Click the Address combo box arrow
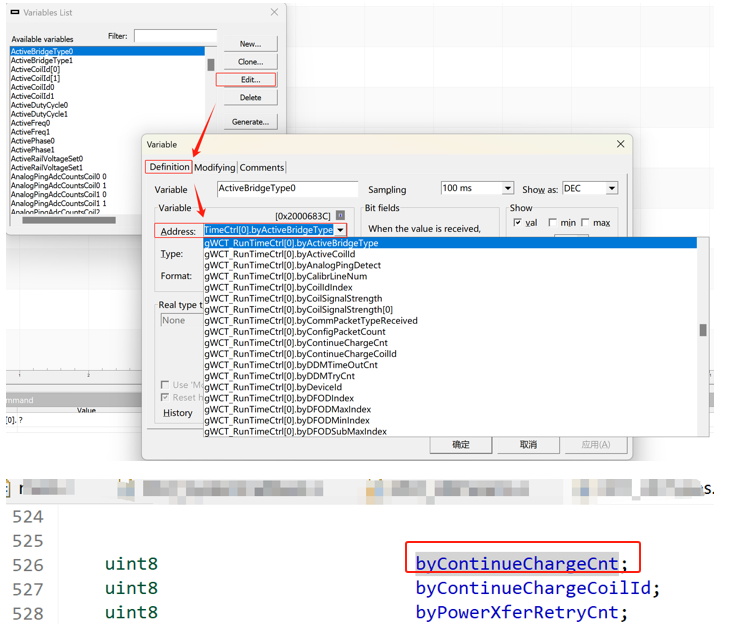 [340, 231]
